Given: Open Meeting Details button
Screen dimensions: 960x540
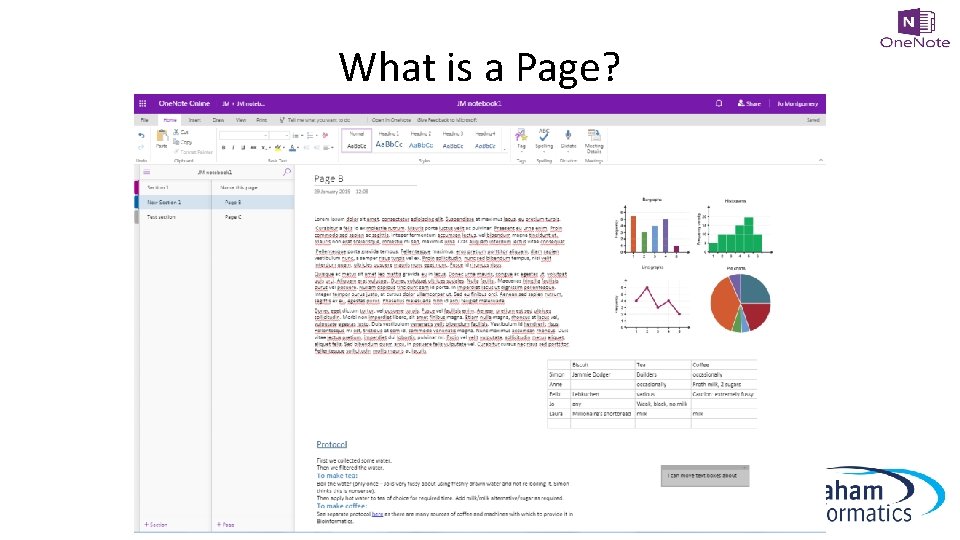Looking at the screenshot, I should coord(594,141).
